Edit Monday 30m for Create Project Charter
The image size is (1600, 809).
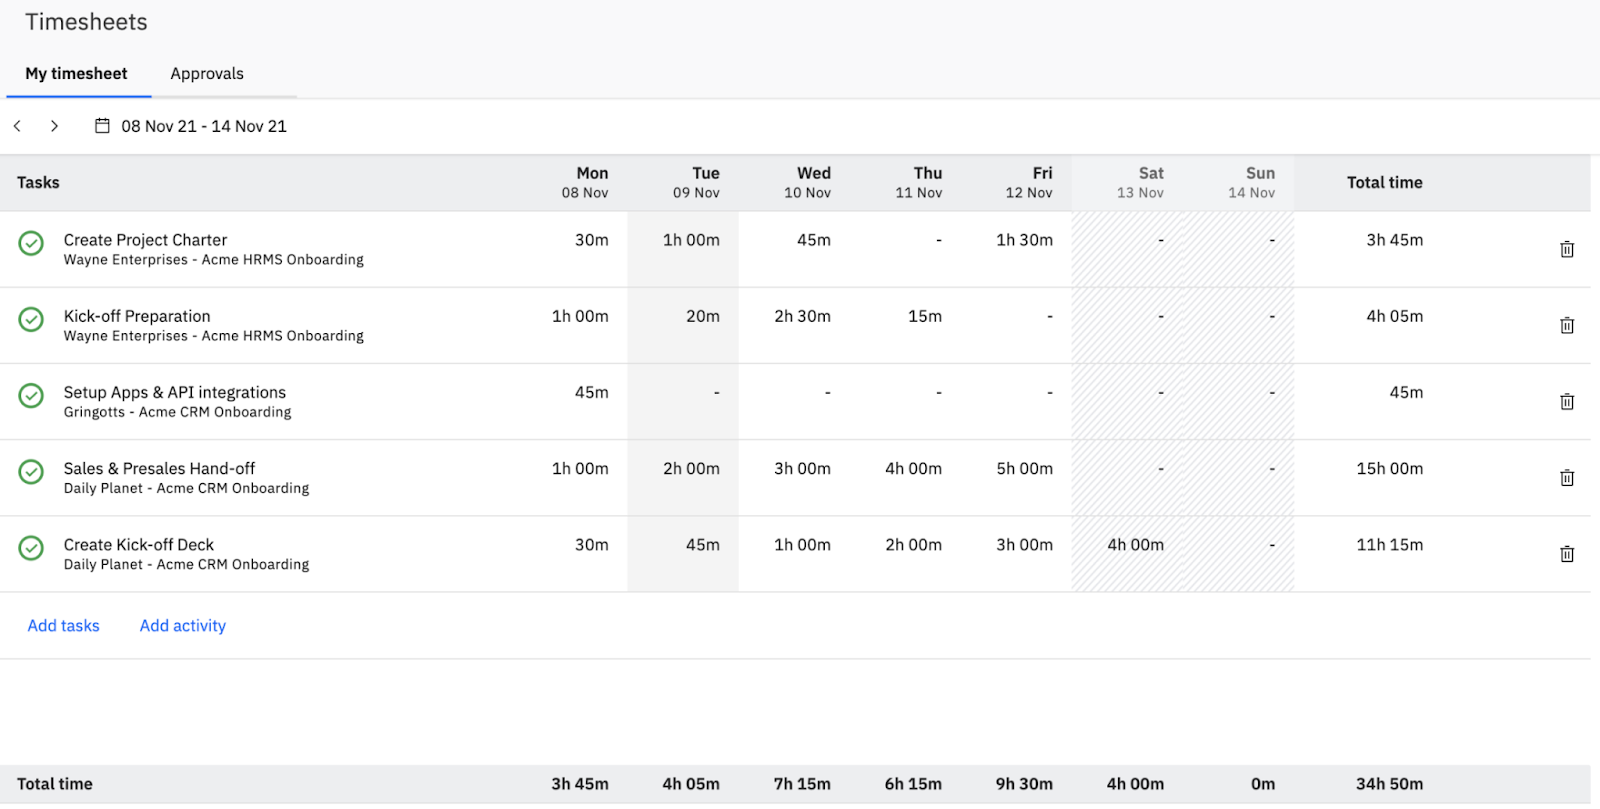pyautogui.click(x=591, y=240)
